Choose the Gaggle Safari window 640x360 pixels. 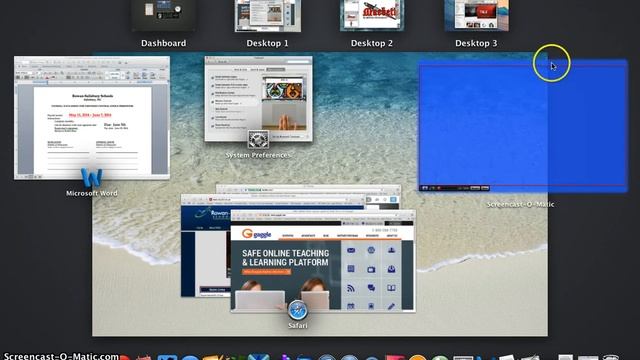tap(323, 261)
